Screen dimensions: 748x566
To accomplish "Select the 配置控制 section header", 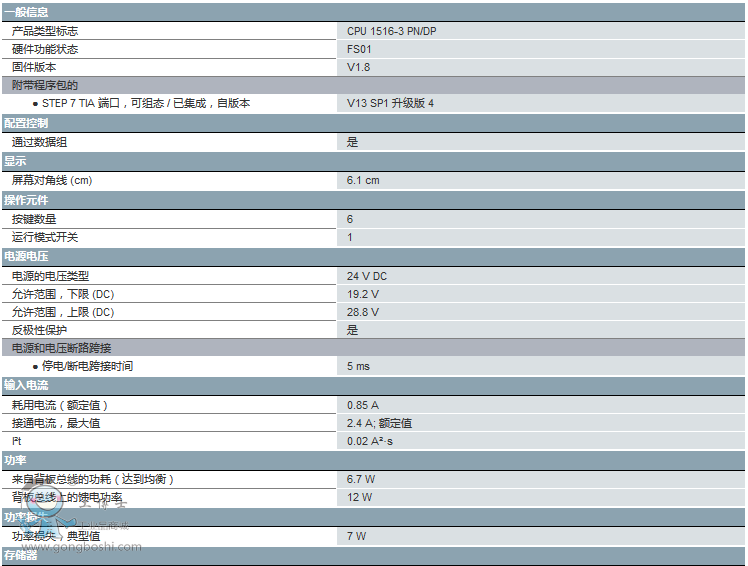I will tap(26, 123).
